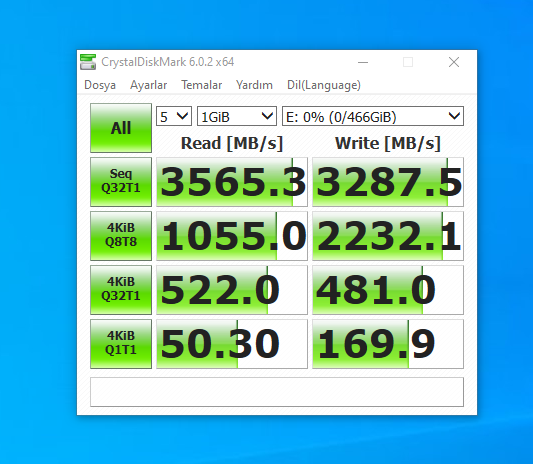Open the 1GiB test size dropdown
Screen dimensions: 533x464
coord(237,117)
